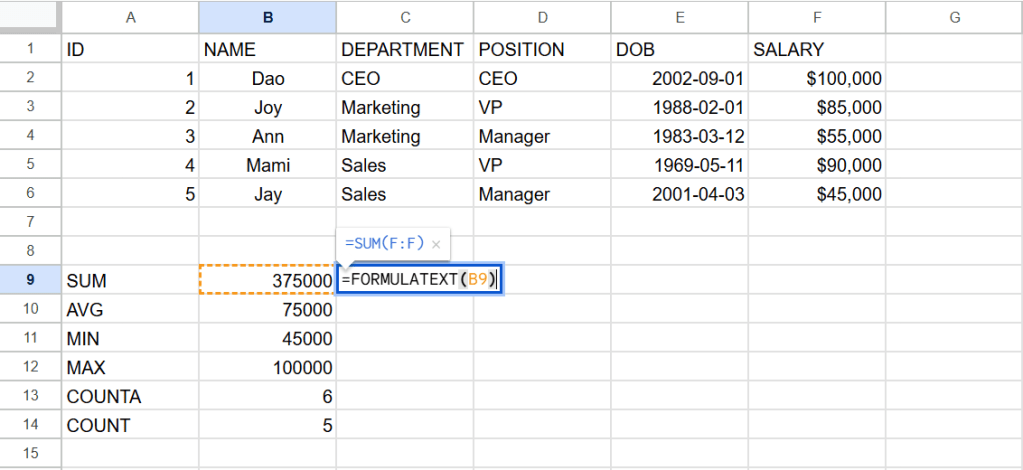The width and height of the screenshot is (1023, 470).
Task: Click the =SUM(F:F) tooltip text
Action: [384, 244]
